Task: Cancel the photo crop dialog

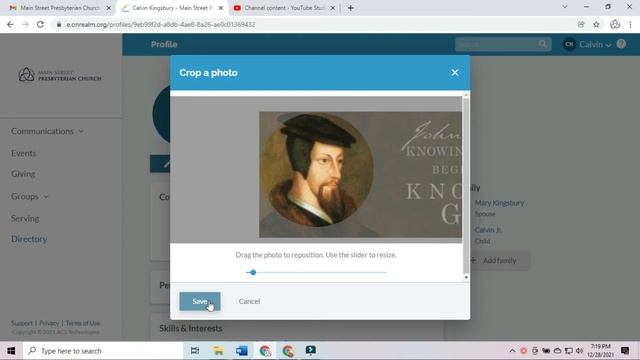Action: pyautogui.click(x=249, y=301)
